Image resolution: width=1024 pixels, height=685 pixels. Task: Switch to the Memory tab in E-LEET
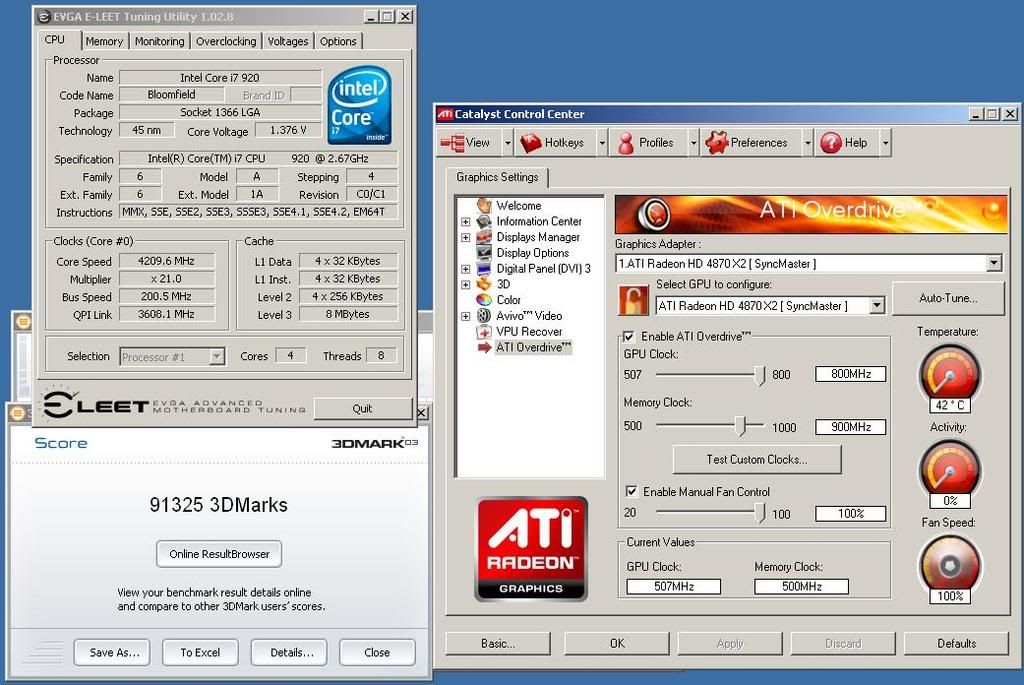tap(104, 41)
